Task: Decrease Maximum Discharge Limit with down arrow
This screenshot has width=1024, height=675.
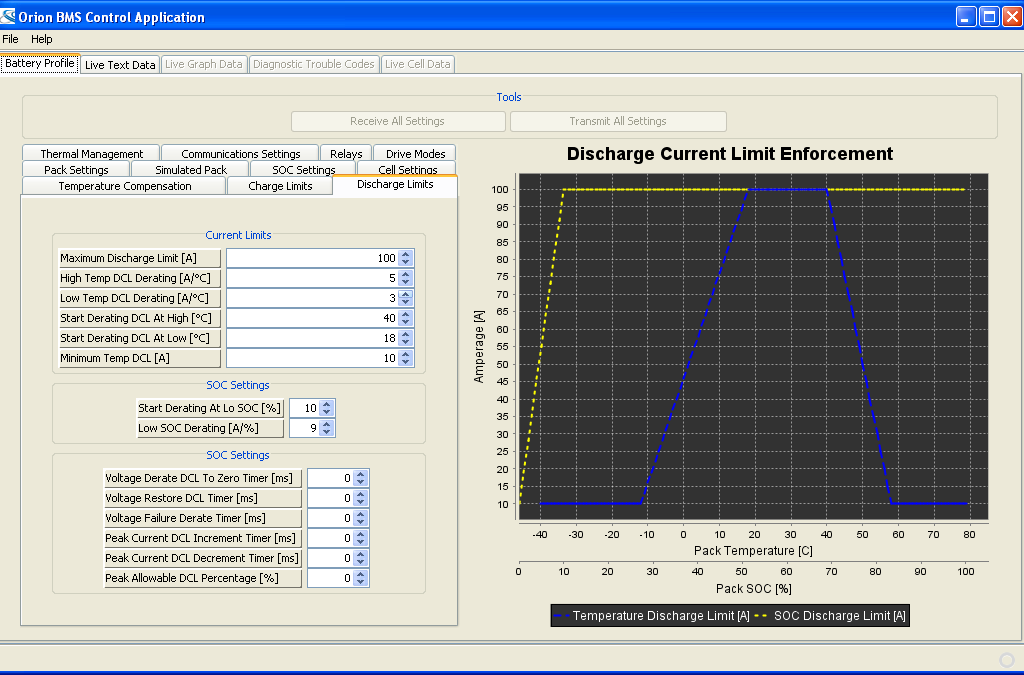Action: point(406,262)
